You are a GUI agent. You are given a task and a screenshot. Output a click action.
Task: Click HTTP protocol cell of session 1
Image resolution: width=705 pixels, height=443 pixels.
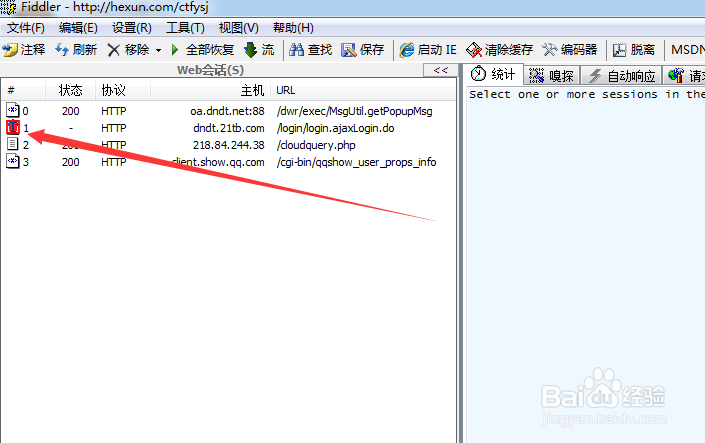pyautogui.click(x=114, y=128)
